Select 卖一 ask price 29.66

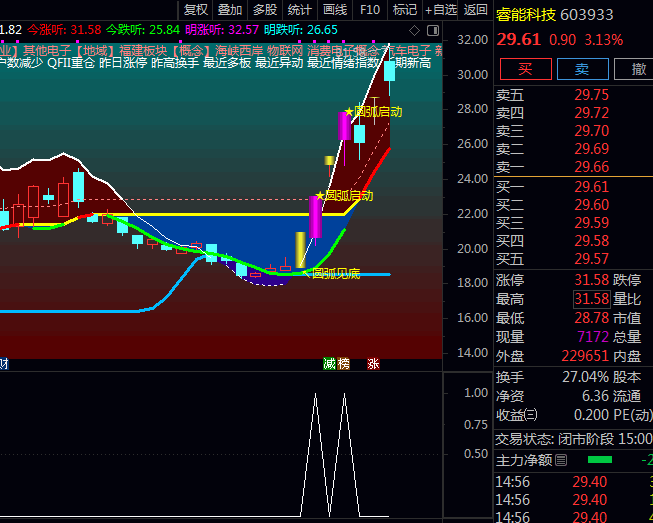pos(591,167)
